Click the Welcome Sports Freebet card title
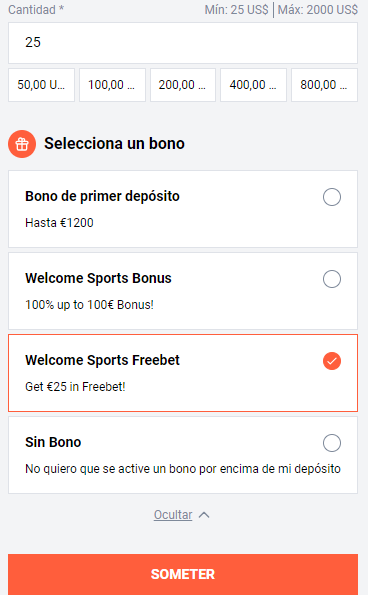The image size is (368, 595). (102, 360)
